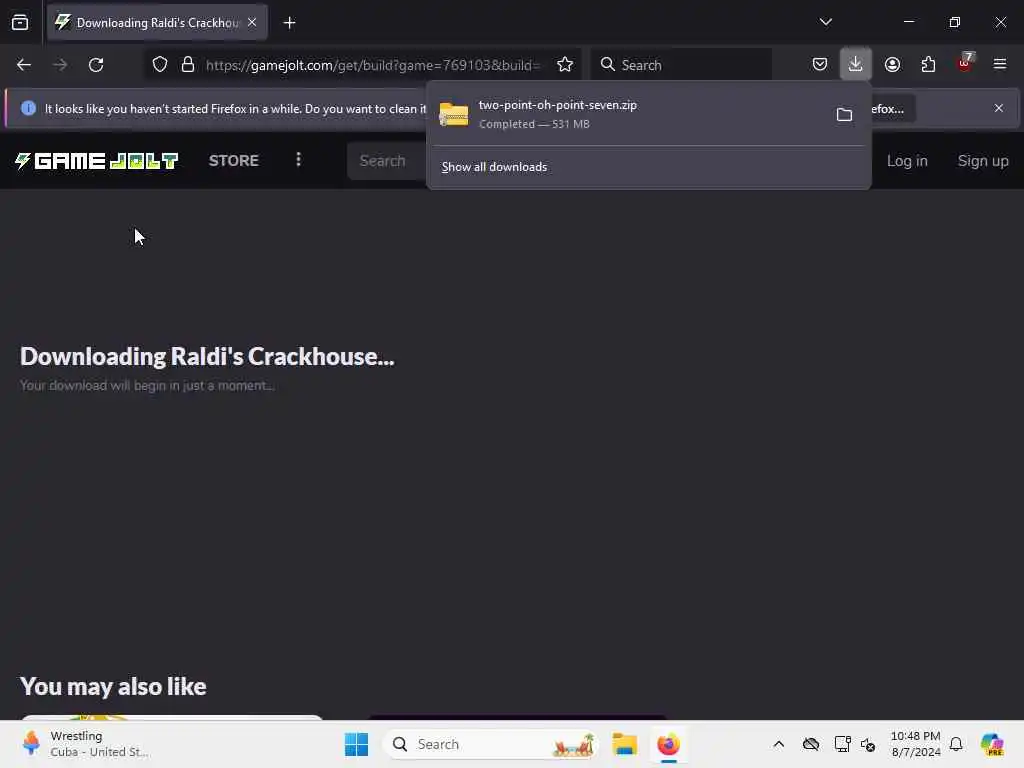Click the OneDrive cloud tray icon

810,744
